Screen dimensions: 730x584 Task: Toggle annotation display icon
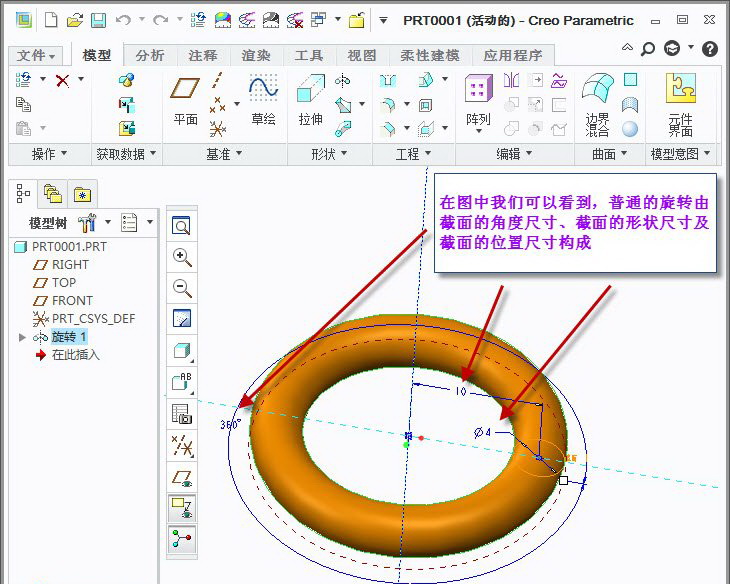(x=182, y=508)
